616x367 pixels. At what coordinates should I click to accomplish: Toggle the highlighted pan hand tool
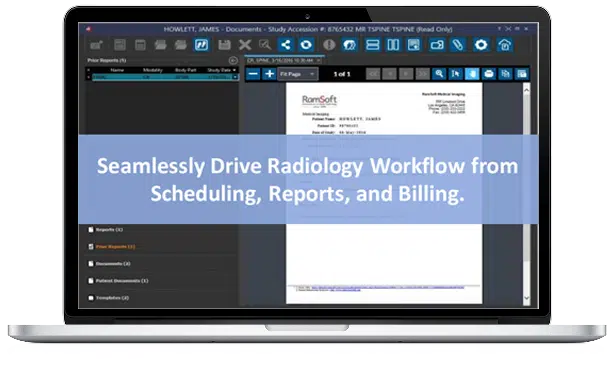472,74
